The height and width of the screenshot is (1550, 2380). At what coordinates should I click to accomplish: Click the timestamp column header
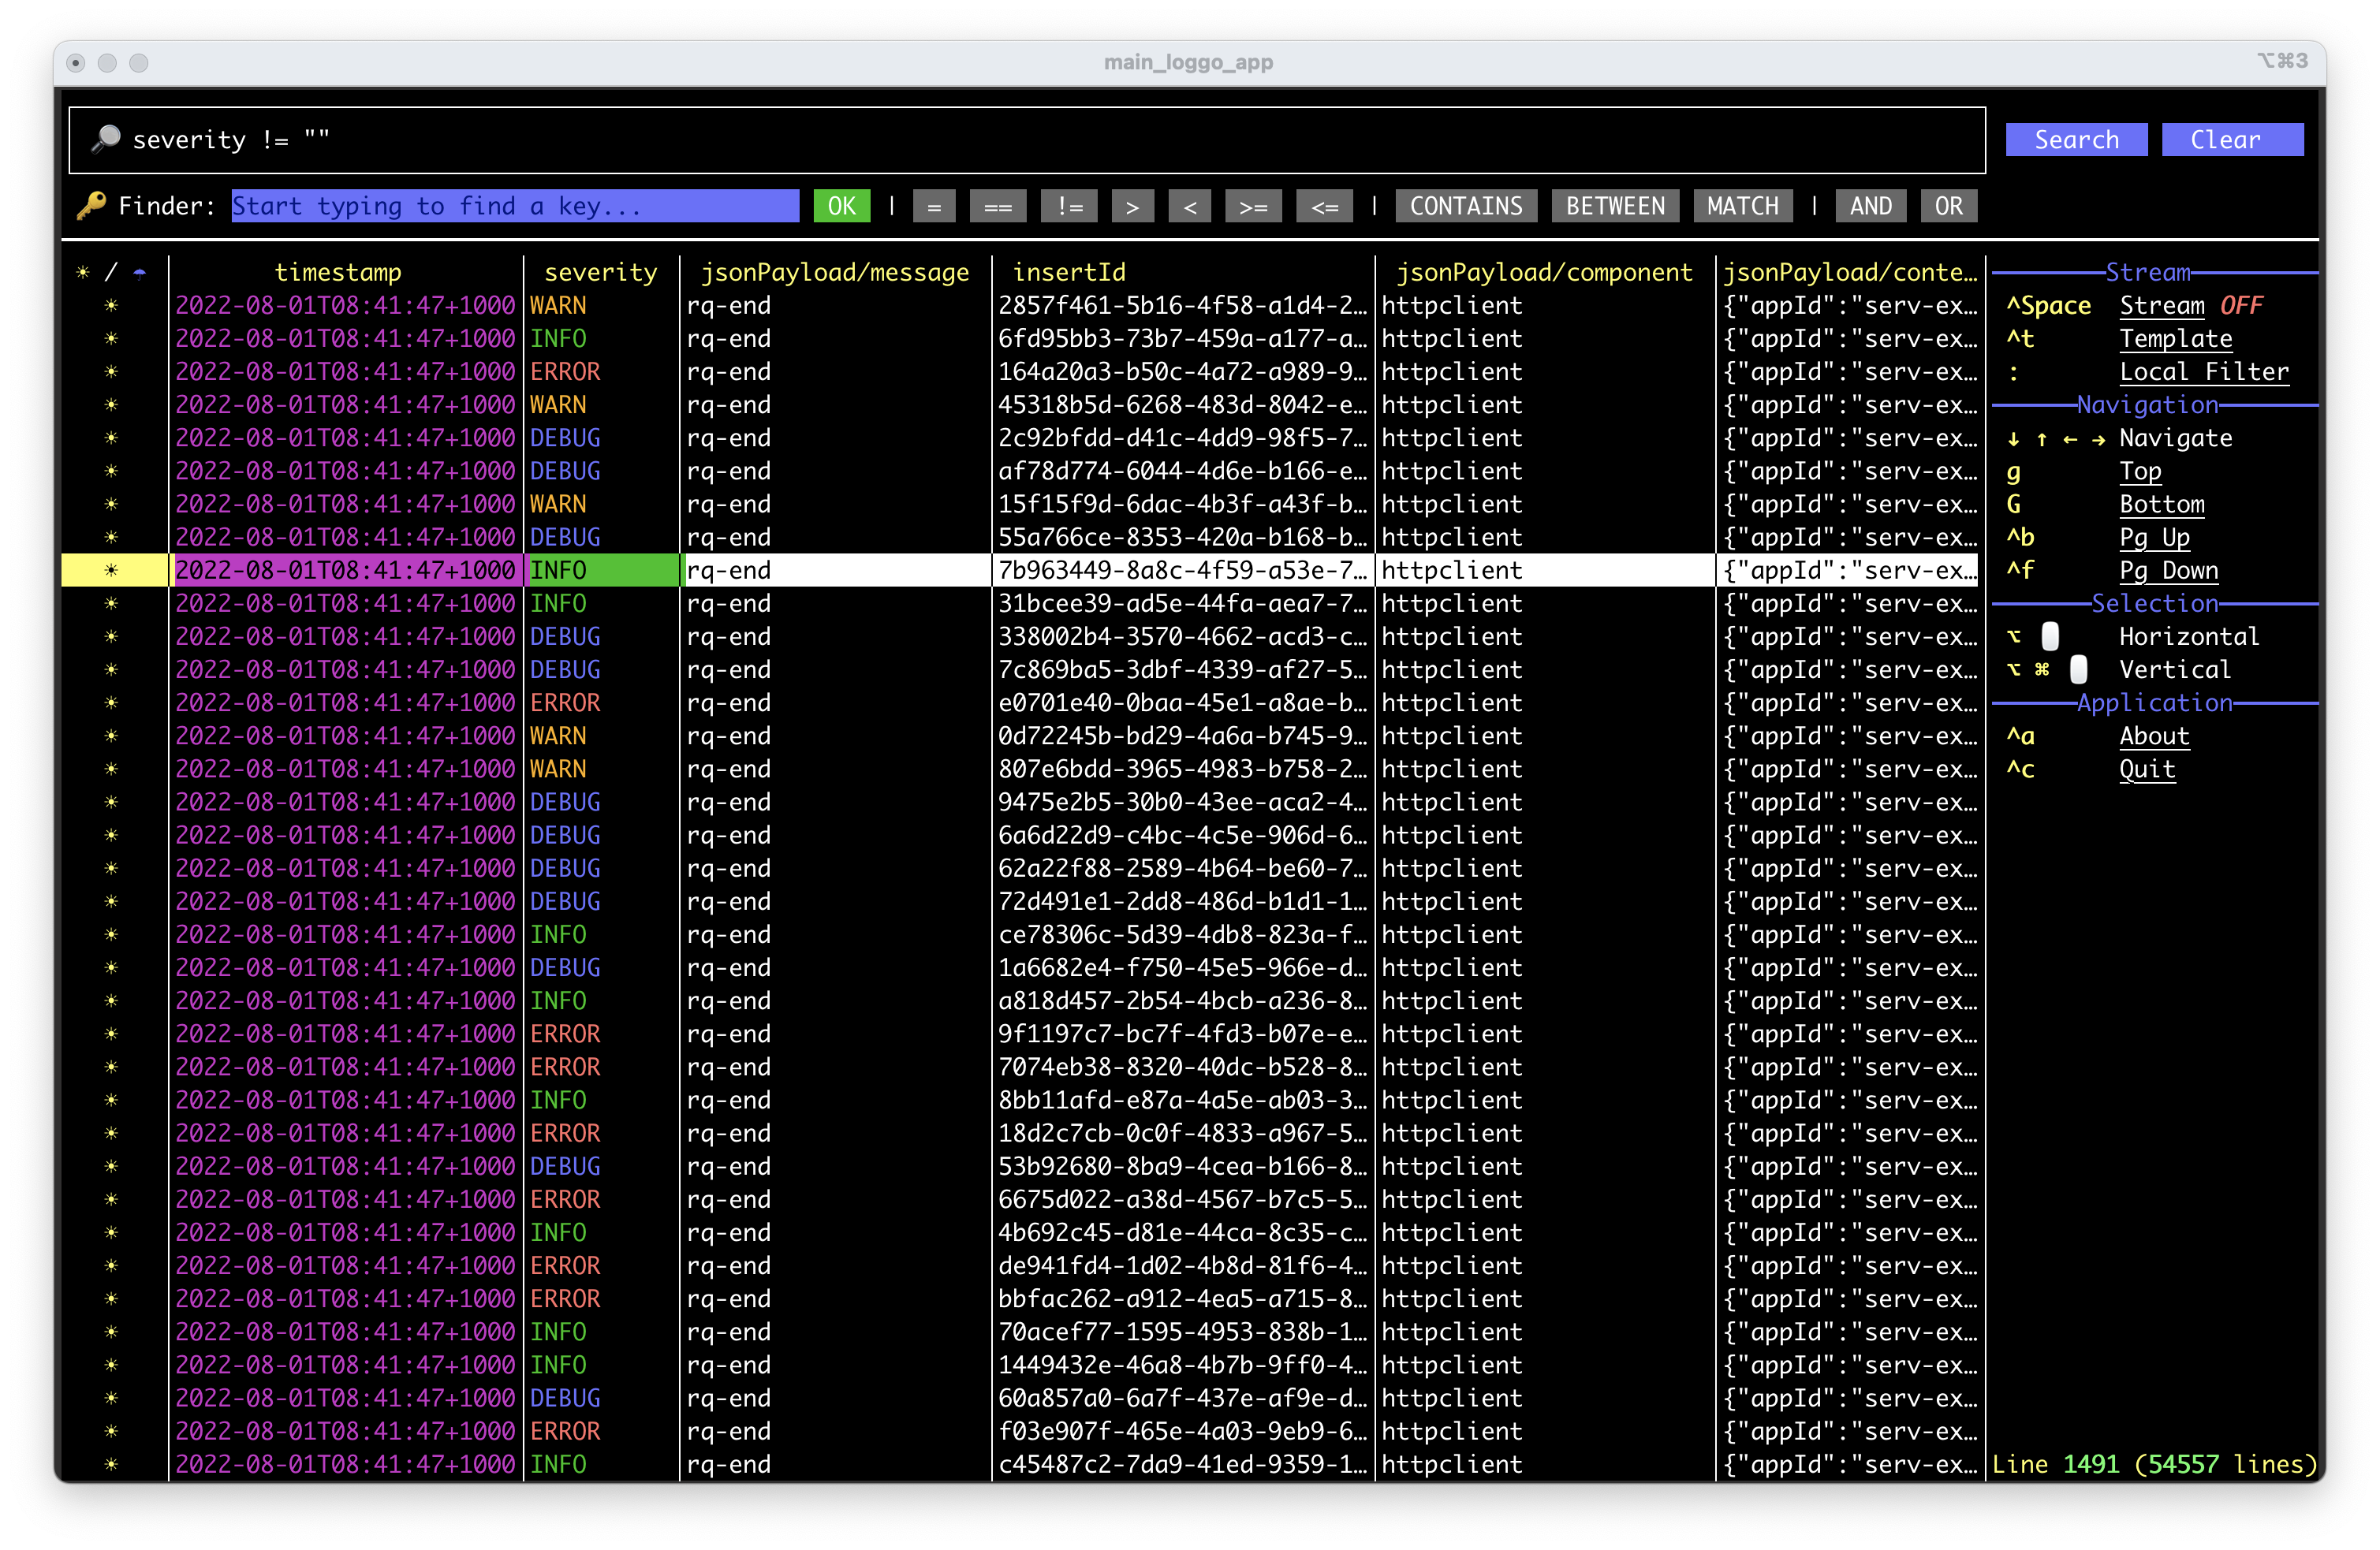pyautogui.click(x=338, y=272)
